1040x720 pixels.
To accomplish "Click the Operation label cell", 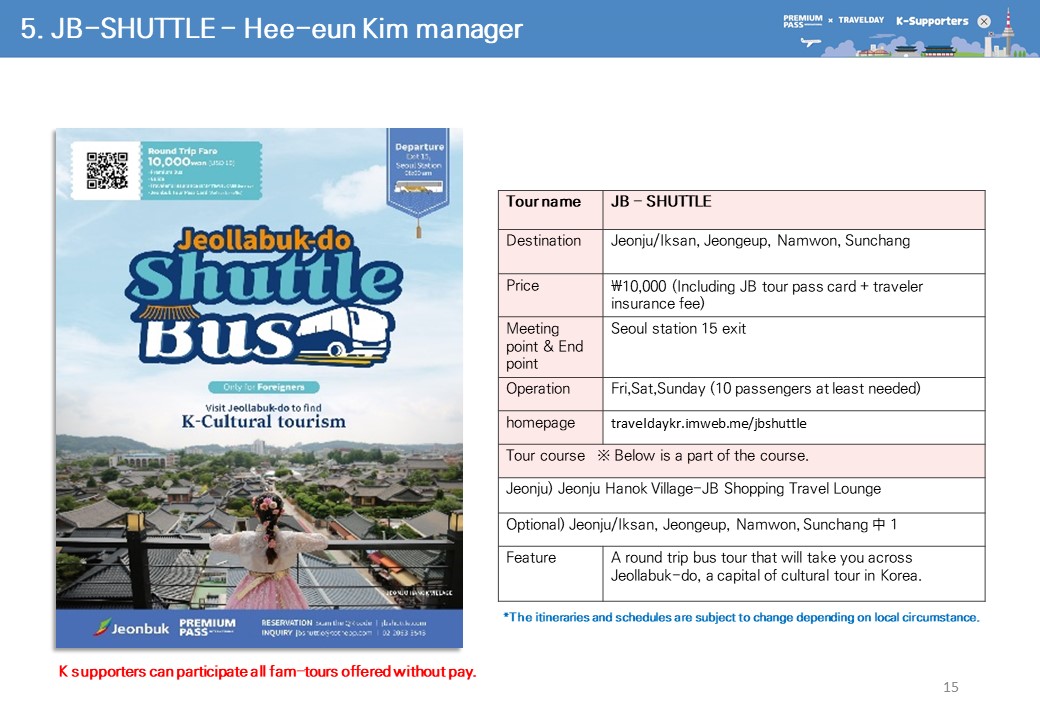I will 551,394.
